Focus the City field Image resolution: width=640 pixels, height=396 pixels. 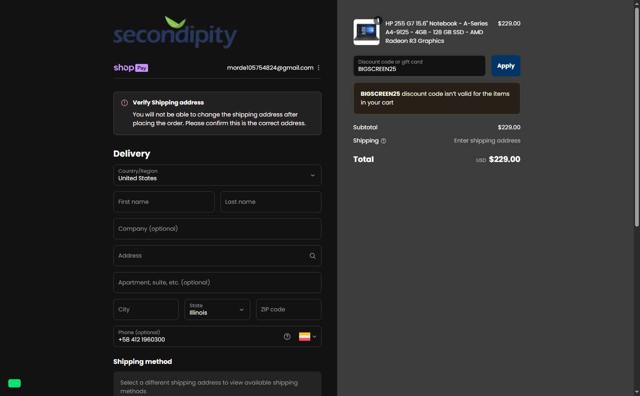coord(146,309)
